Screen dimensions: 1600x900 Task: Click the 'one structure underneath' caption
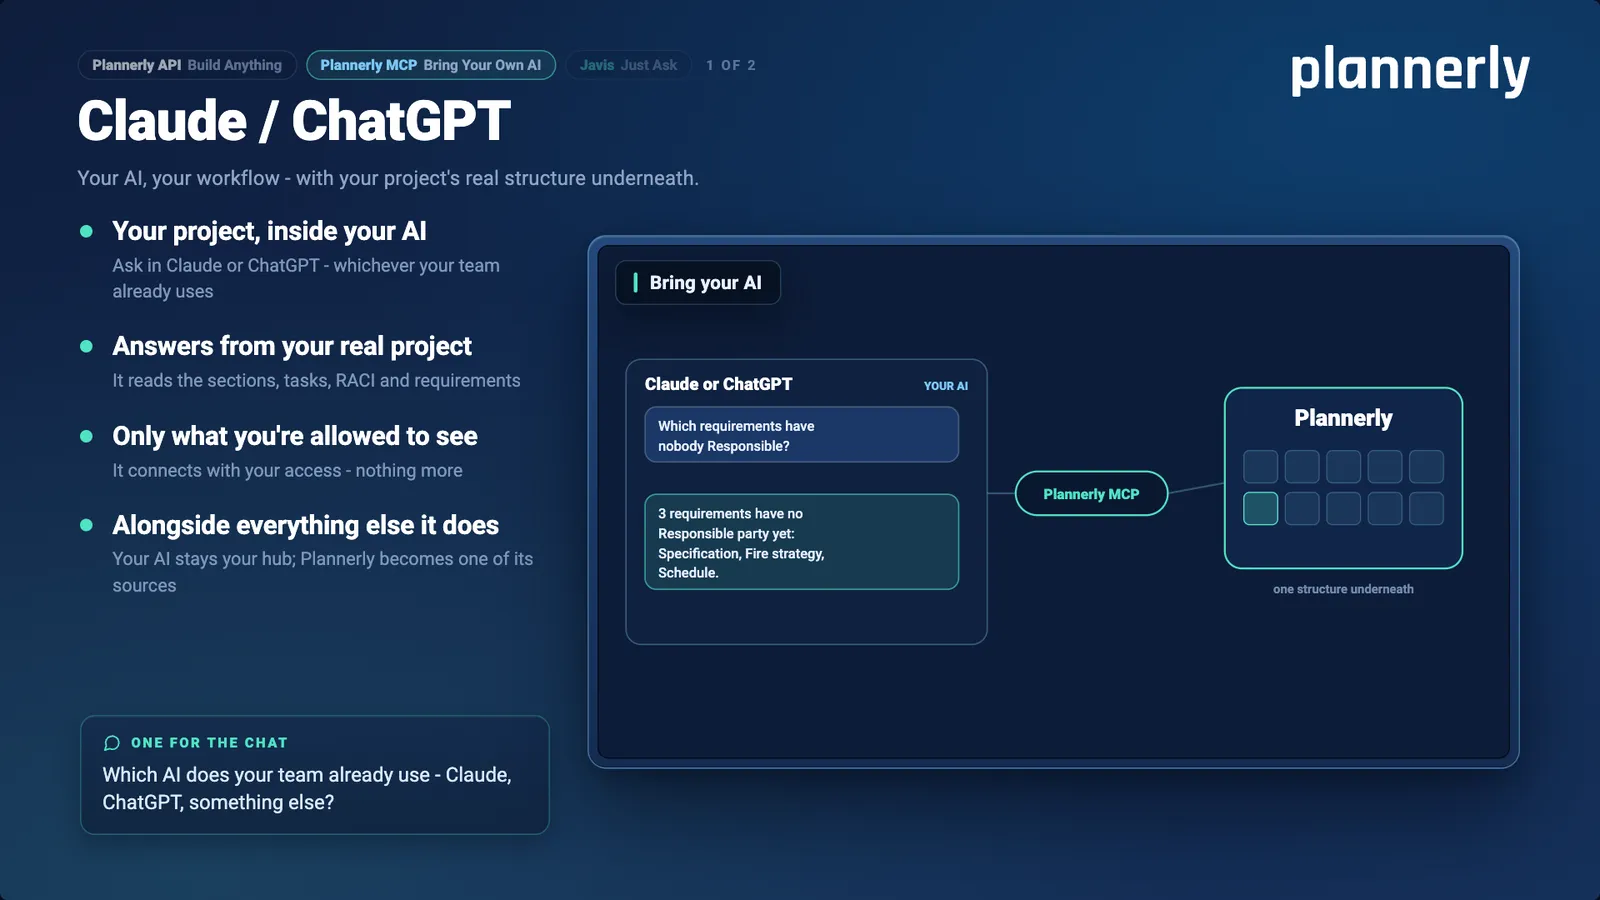[x=1343, y=589]
